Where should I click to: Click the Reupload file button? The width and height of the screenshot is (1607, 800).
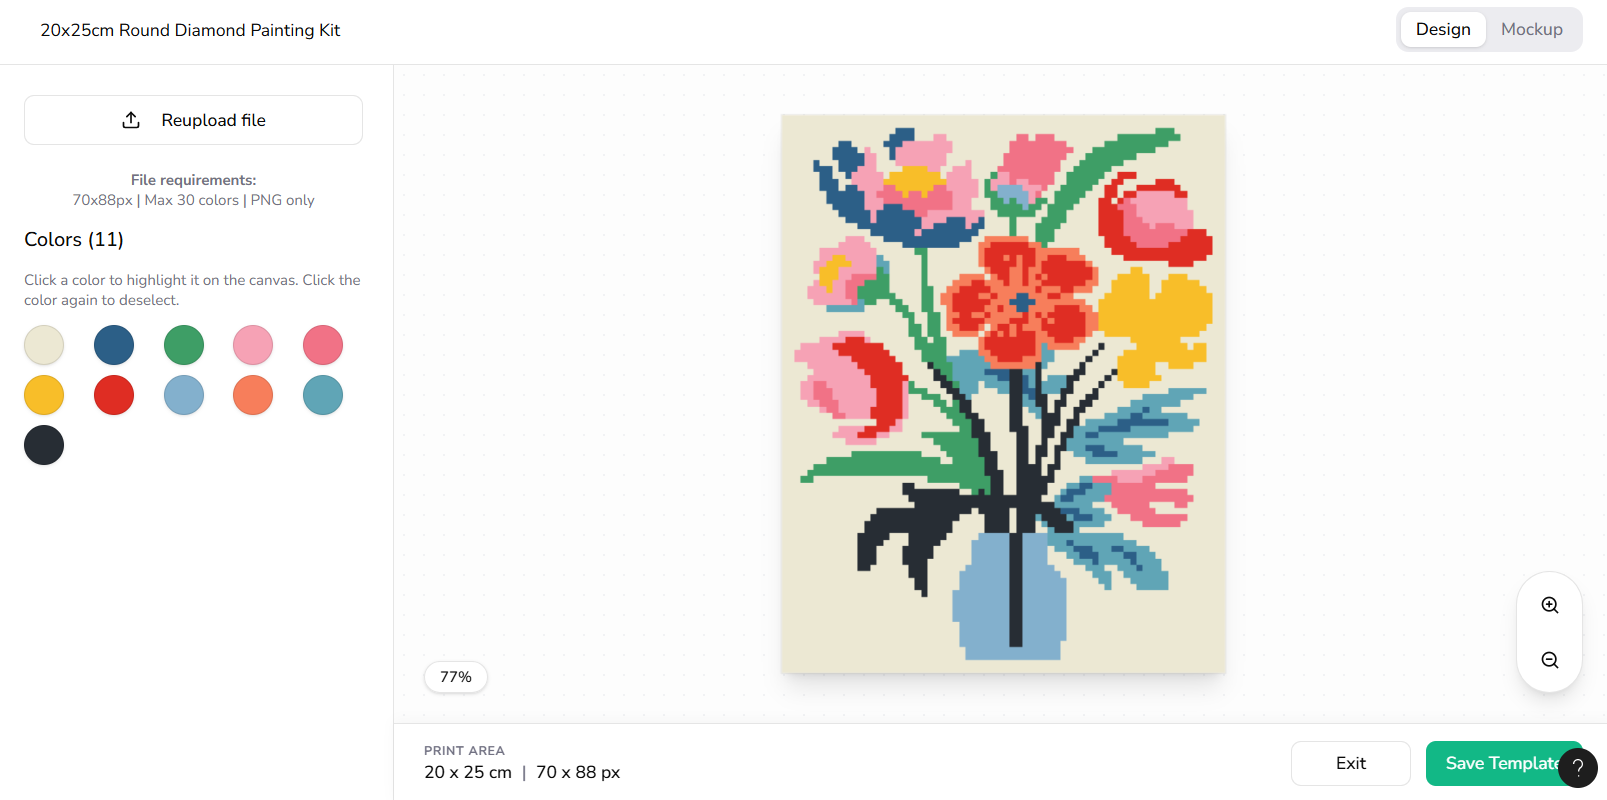[x=193, y=120]
